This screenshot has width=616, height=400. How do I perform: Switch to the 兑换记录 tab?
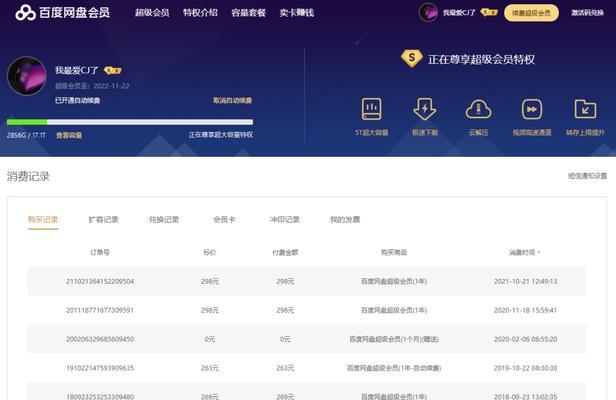164,220
